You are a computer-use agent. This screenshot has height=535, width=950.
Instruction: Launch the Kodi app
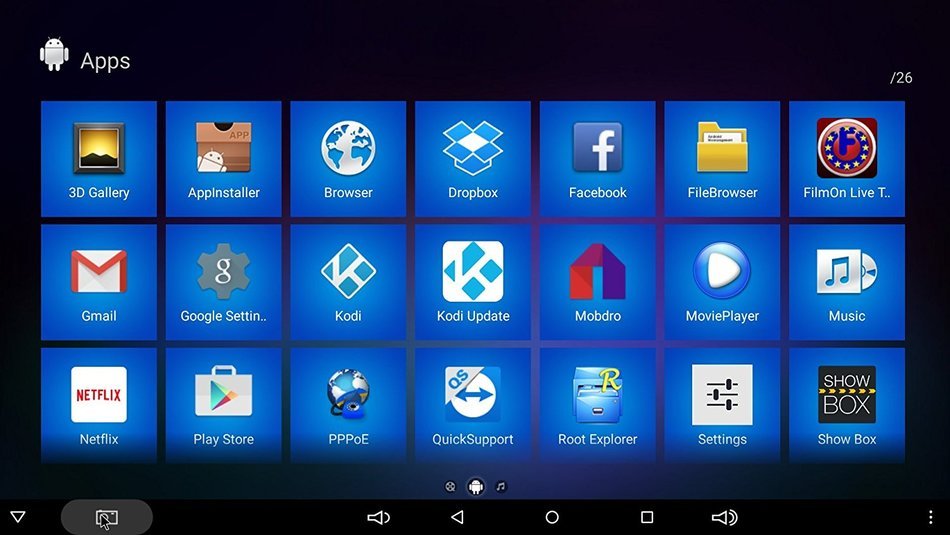pos(348,282)
